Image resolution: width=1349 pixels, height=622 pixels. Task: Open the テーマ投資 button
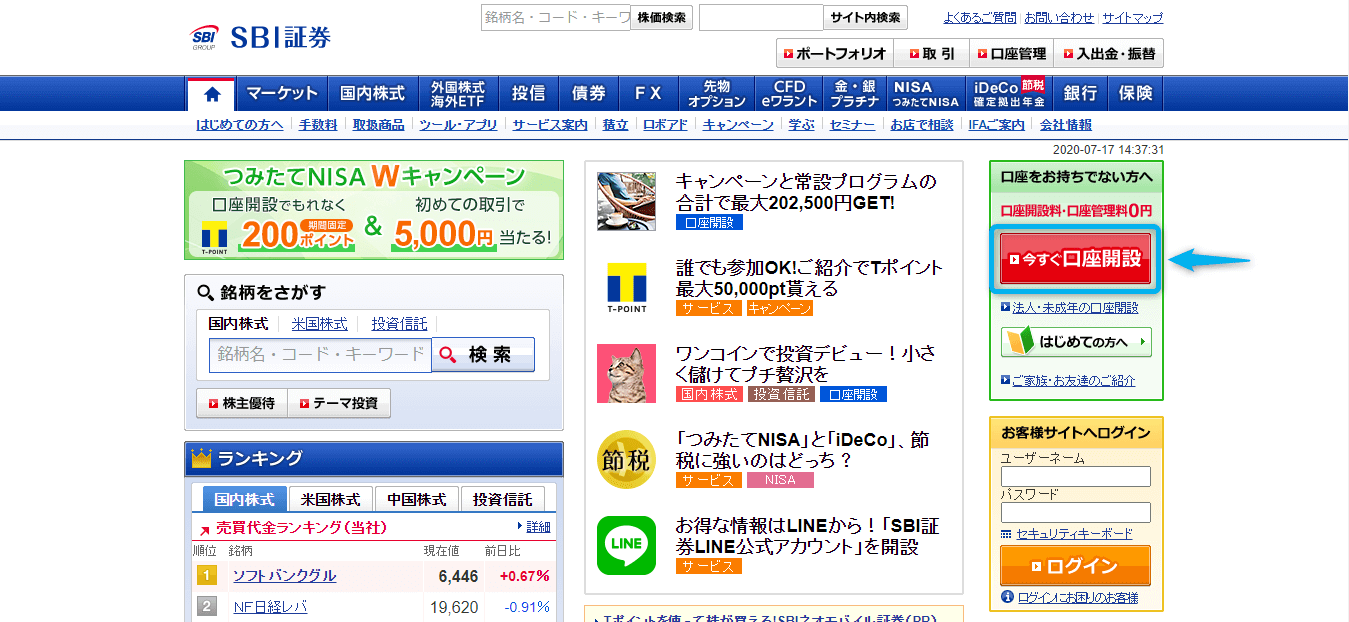tap(339, 403)
